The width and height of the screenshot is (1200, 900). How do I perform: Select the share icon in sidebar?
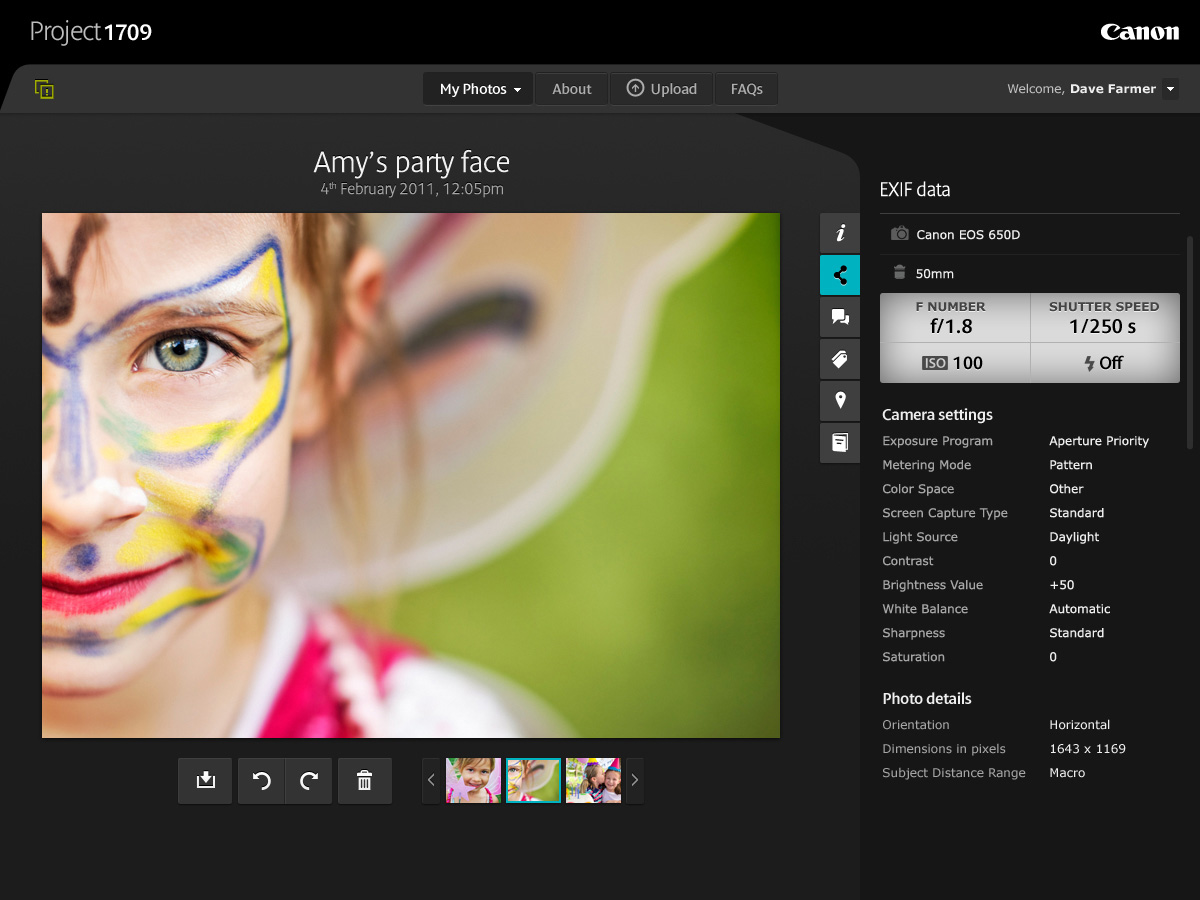pos(840,275)
